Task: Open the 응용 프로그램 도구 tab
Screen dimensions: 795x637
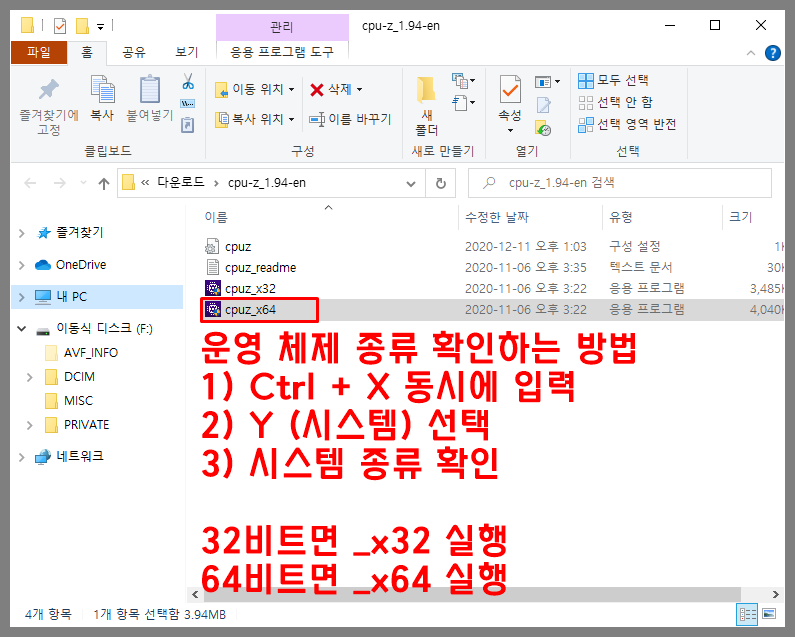Action: click(x=282, y=52)
